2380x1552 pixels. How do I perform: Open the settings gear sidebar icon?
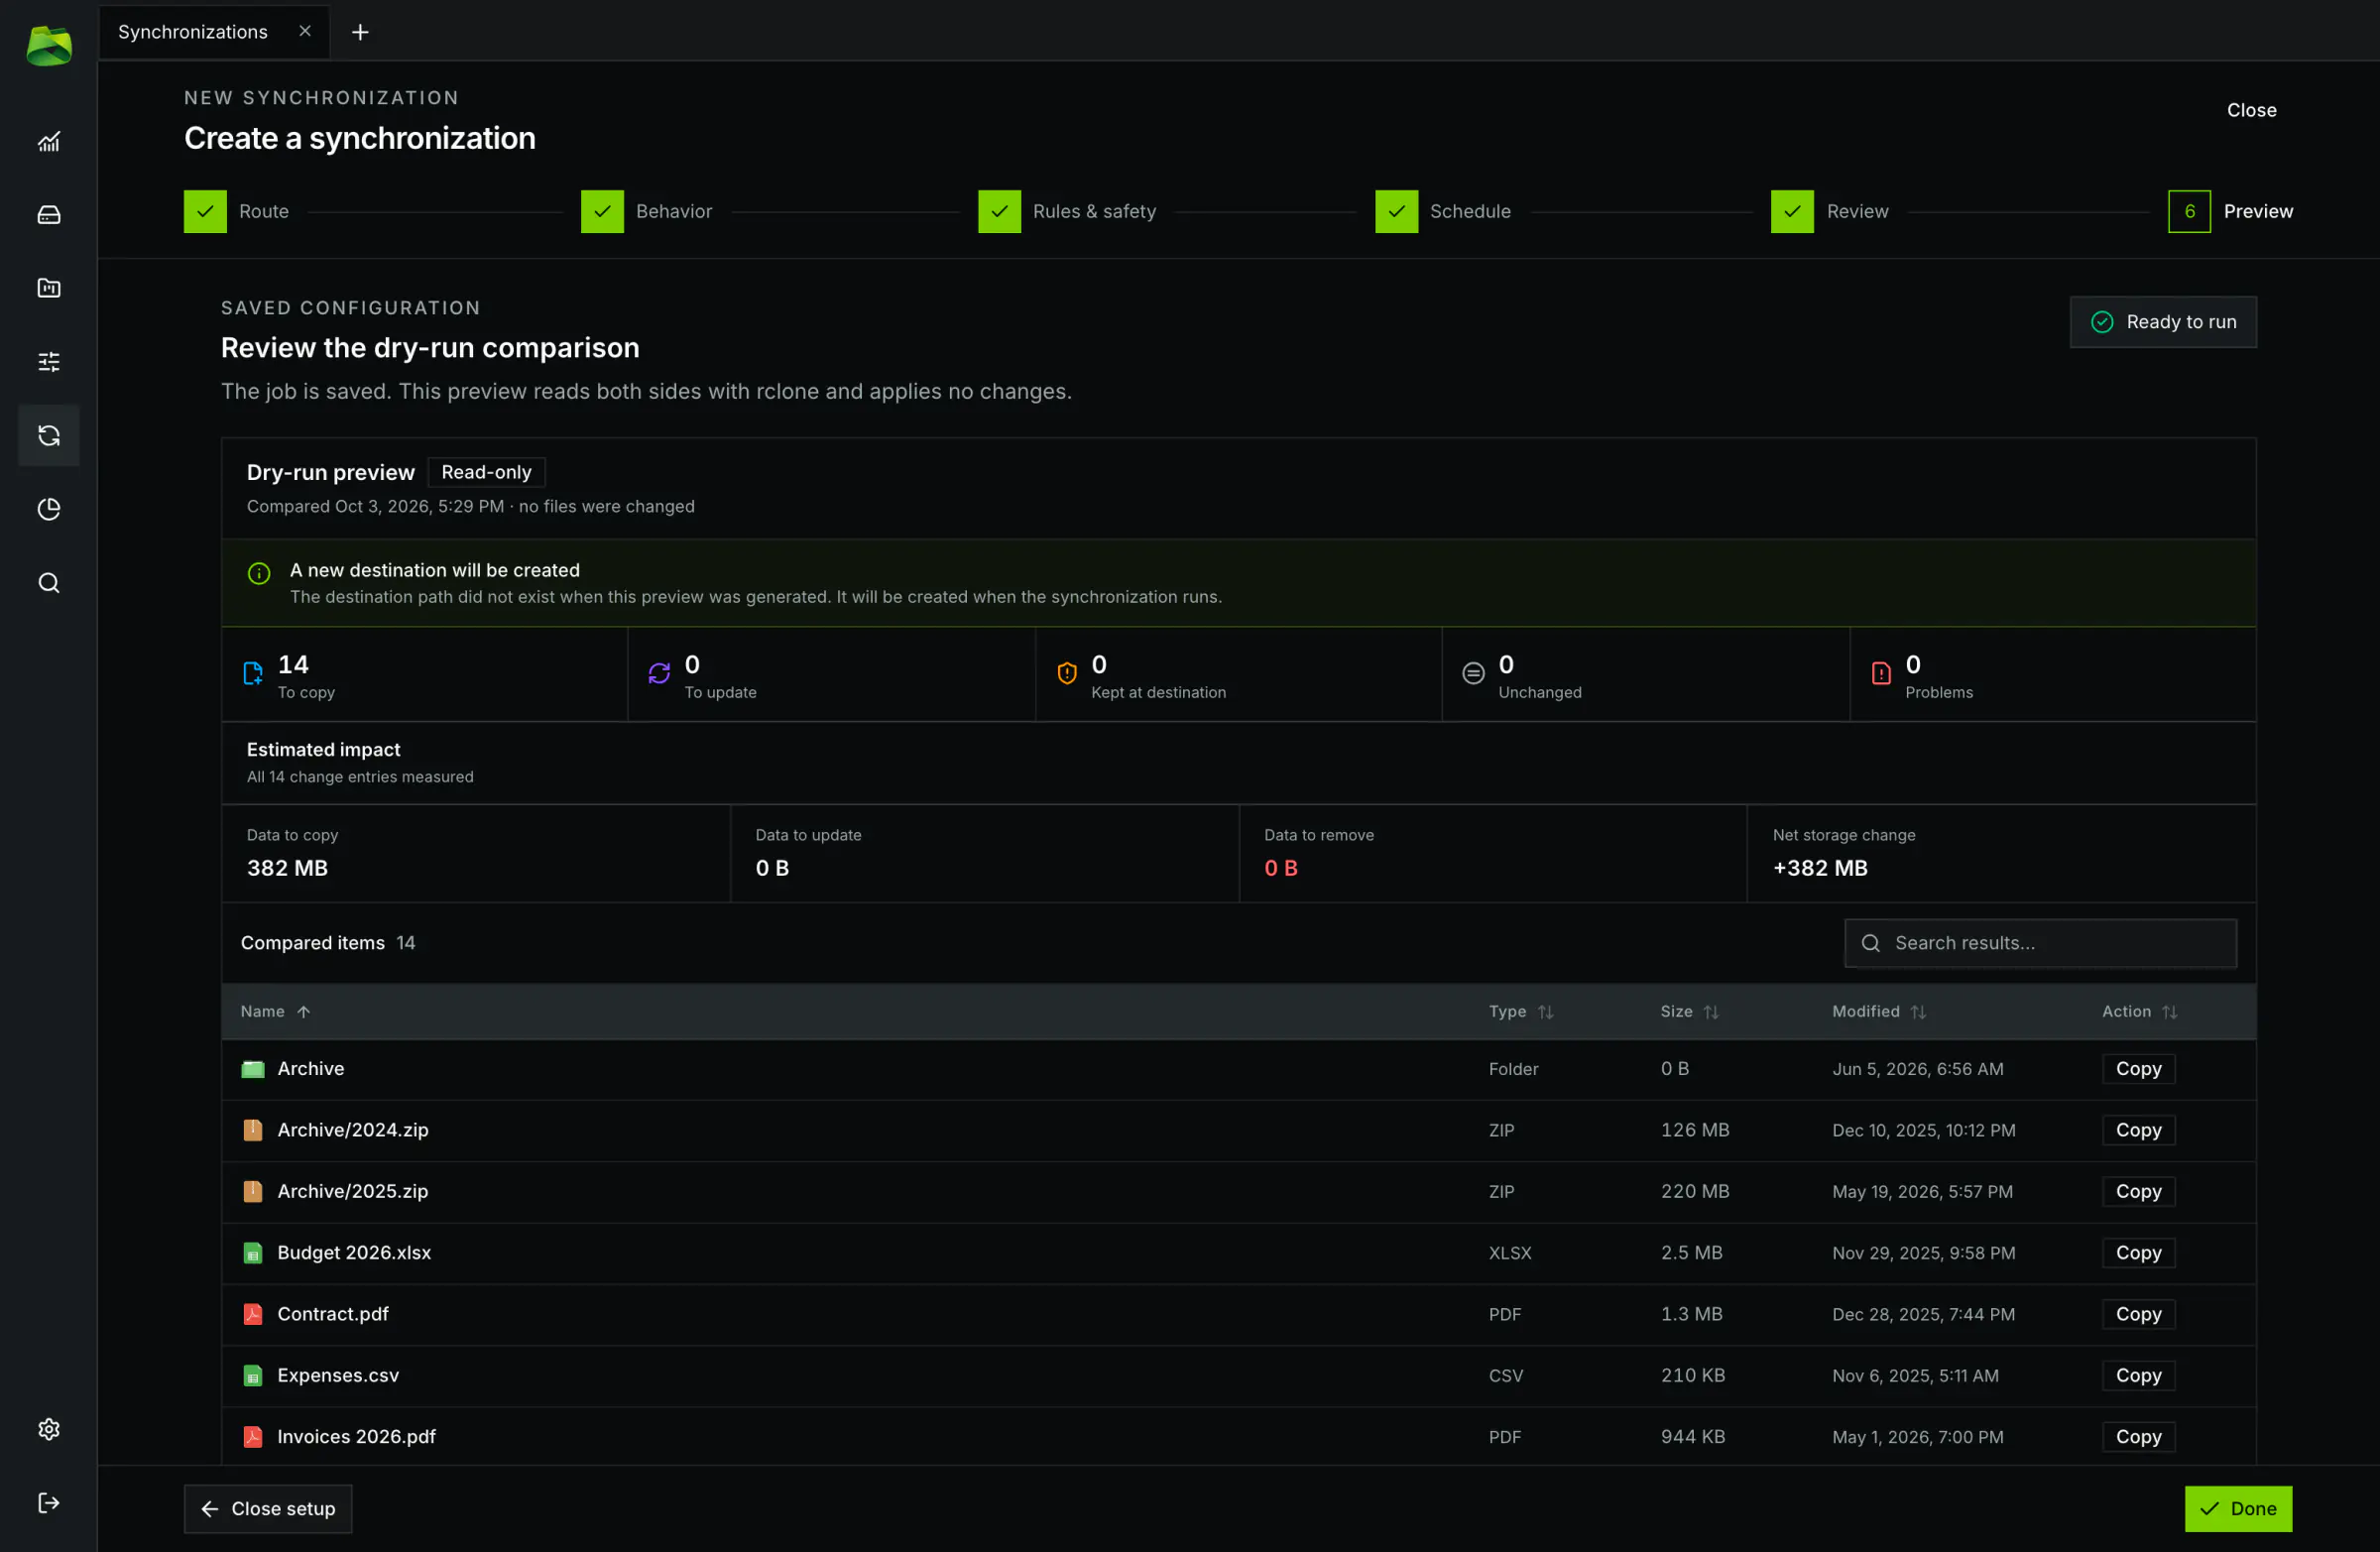click(x=49, y=1429)
